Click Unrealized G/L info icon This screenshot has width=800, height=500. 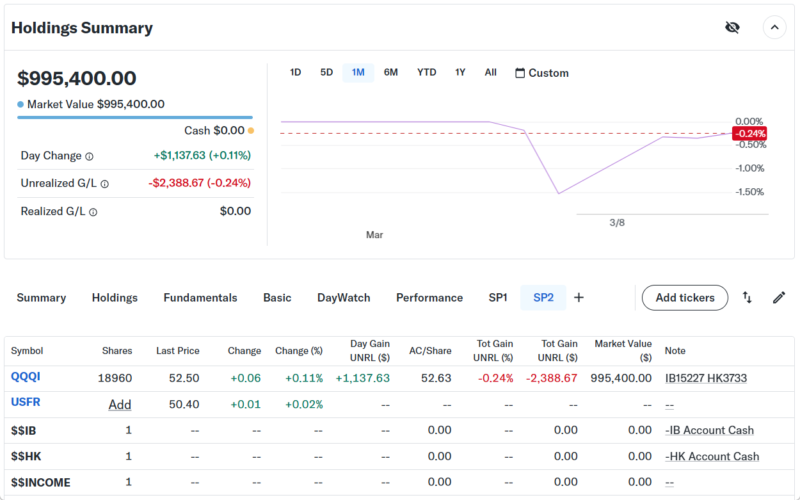pos(104,184)
